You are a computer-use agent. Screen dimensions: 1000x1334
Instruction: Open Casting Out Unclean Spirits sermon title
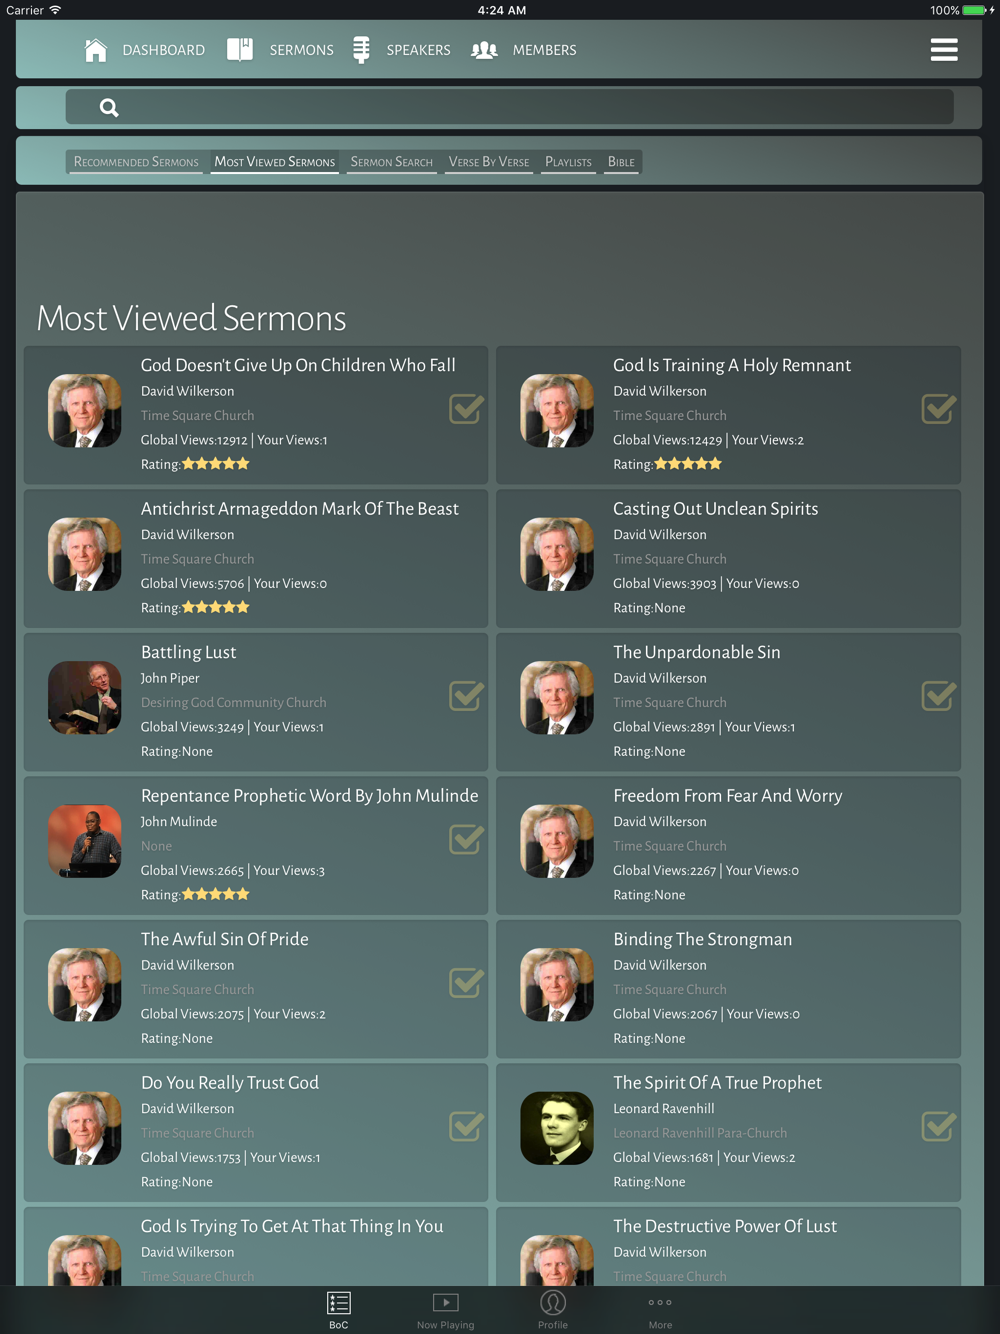click(716, 509)
